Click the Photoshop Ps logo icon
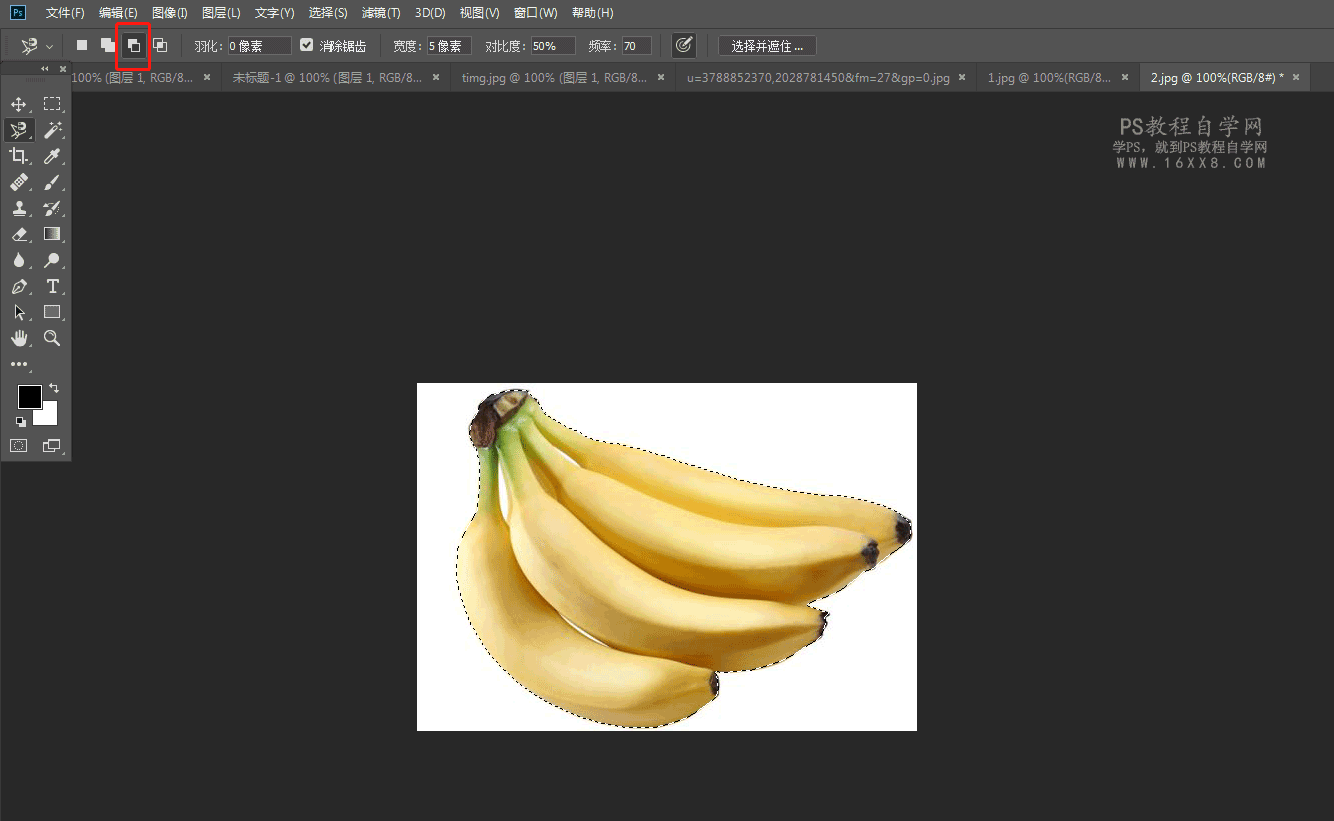The image size is (1334, 821). tap(18, 13)
